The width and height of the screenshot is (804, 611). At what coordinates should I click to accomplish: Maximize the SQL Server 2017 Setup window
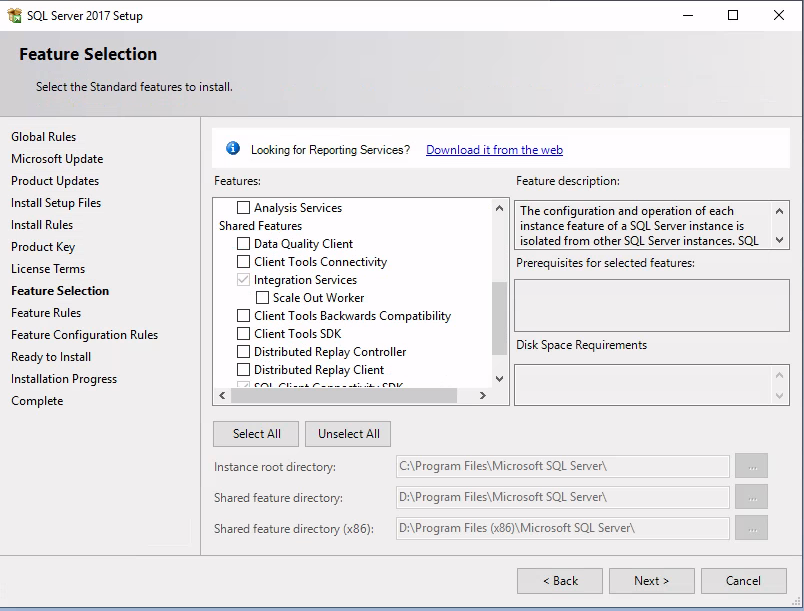pos(733,15)
